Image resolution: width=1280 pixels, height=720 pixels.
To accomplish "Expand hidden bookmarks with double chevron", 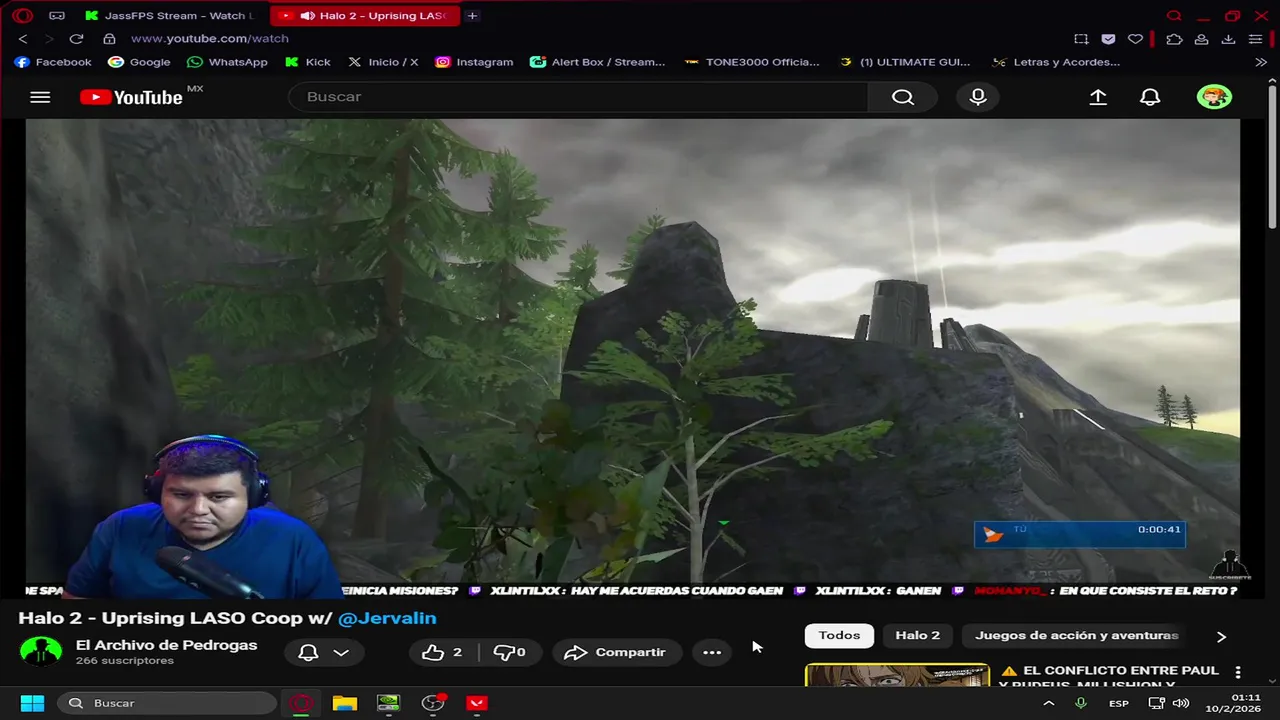I will click(x=1261, y=62).
